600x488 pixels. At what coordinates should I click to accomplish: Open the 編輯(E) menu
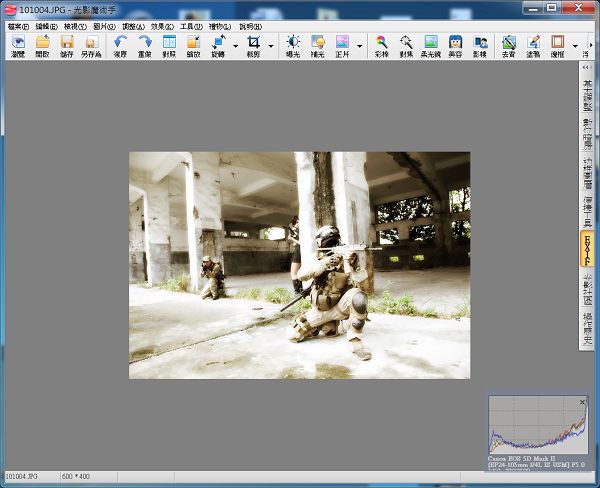point(46,26)
